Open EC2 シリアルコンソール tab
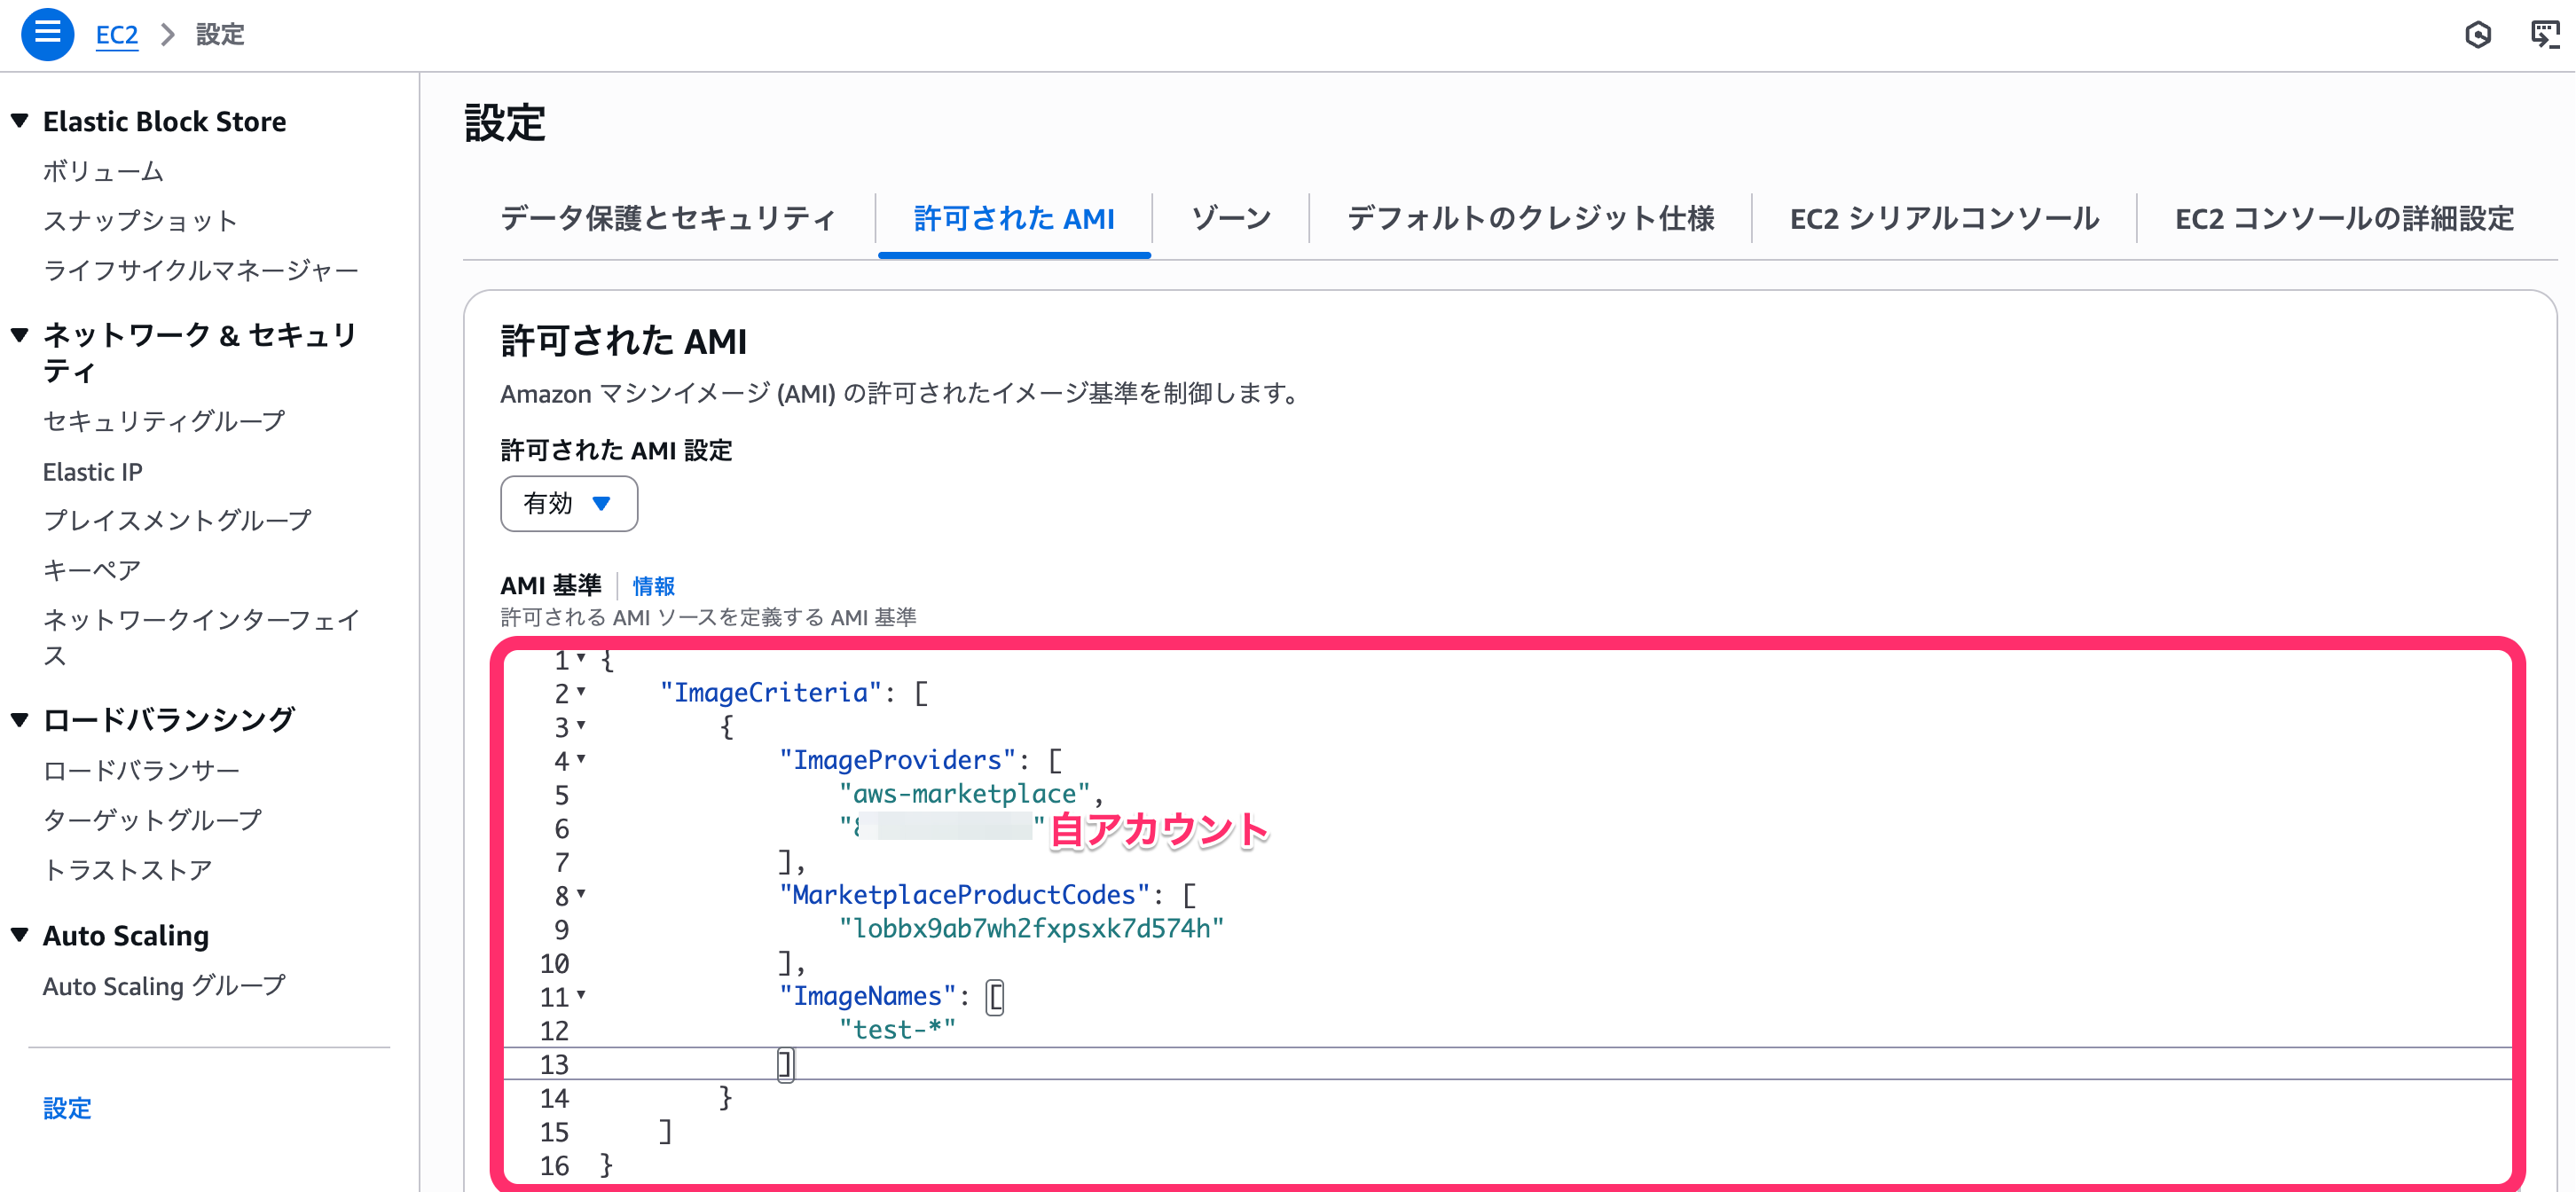The height and width of the screenshot is (1192, 2576). coord(1943,218)
